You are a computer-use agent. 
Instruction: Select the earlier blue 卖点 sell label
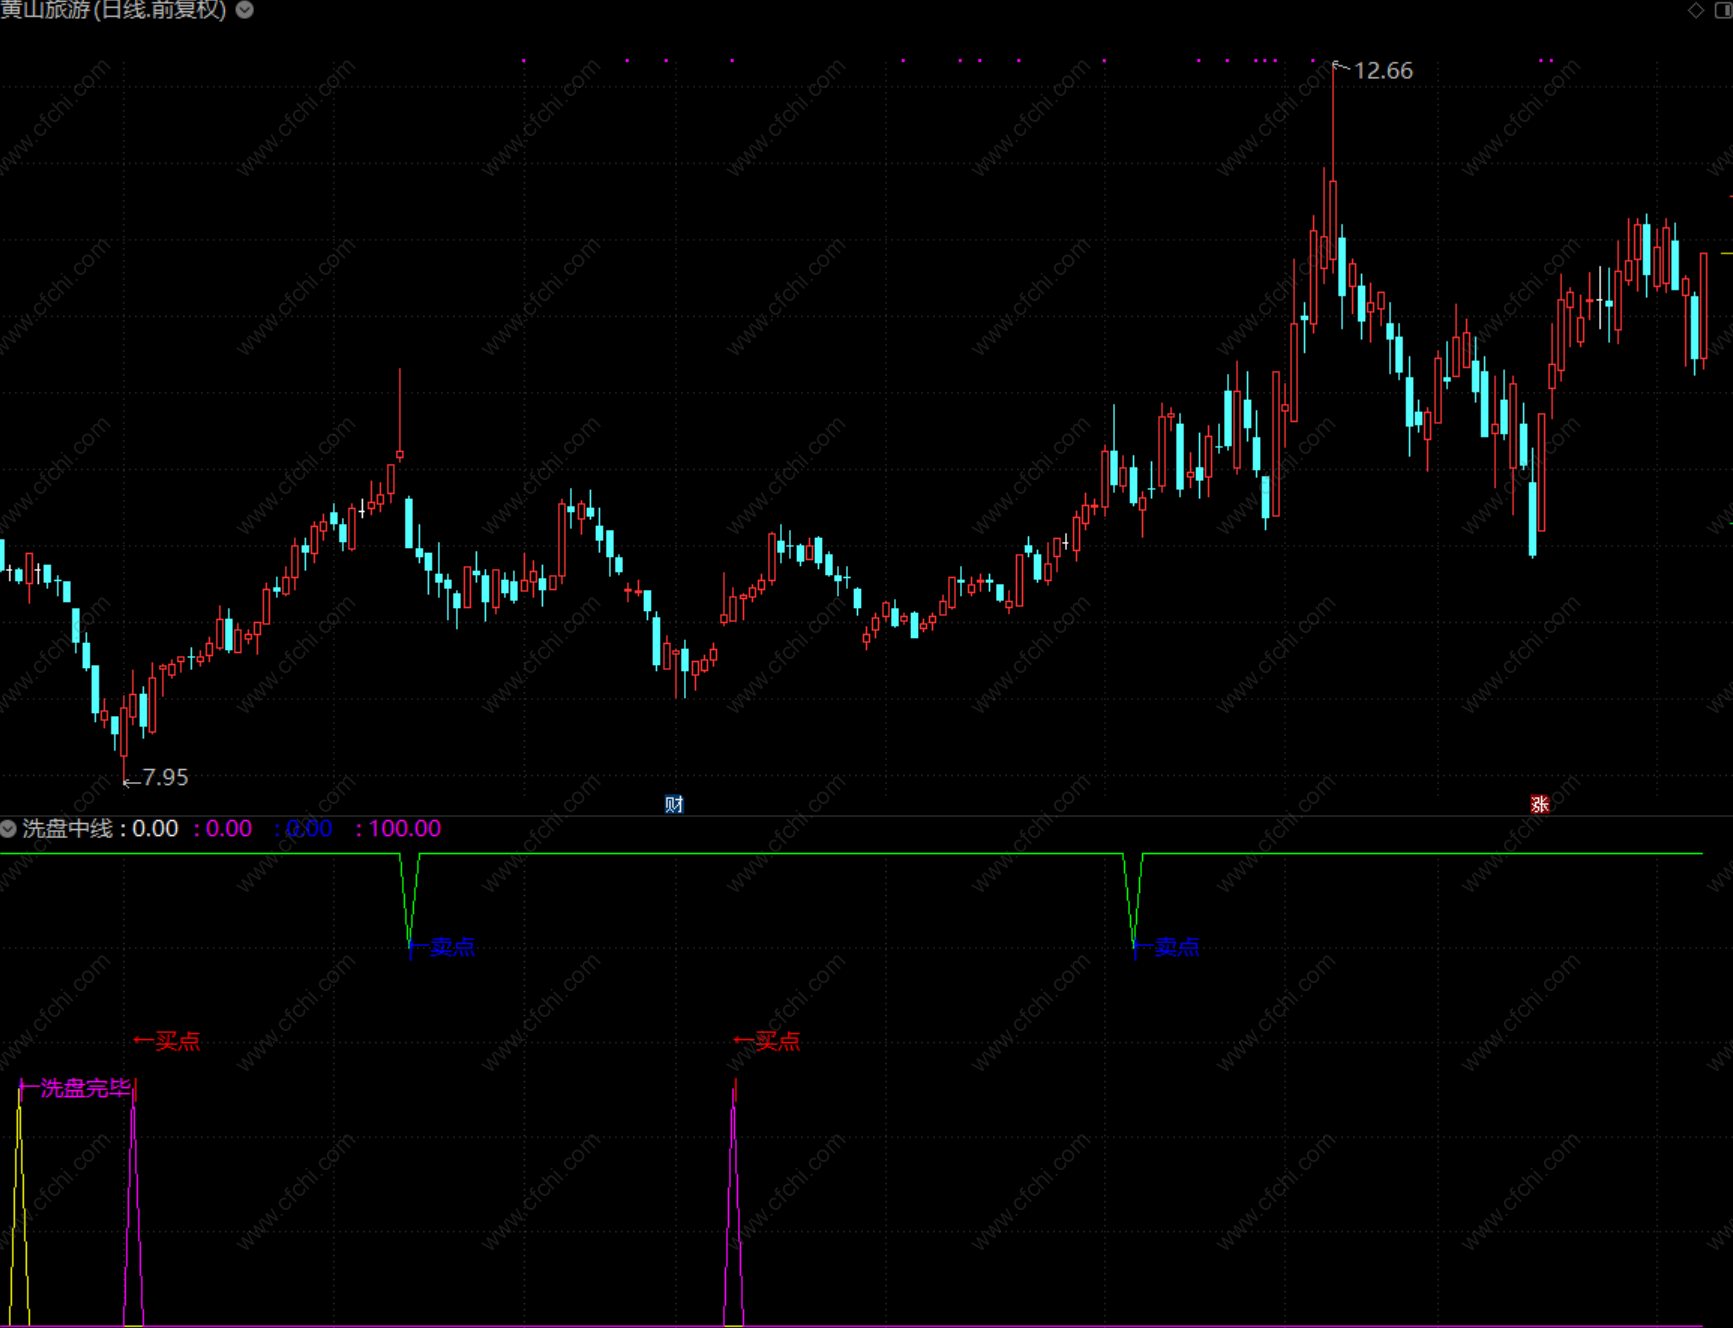click(452, 947)
